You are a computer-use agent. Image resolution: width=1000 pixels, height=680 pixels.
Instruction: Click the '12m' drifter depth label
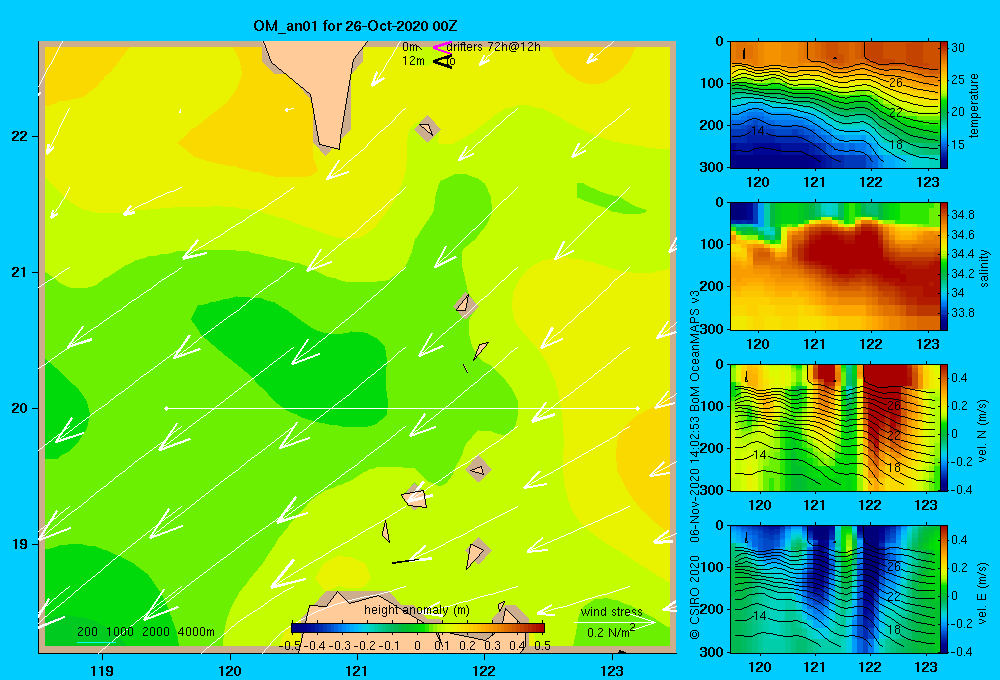point(413,61)
